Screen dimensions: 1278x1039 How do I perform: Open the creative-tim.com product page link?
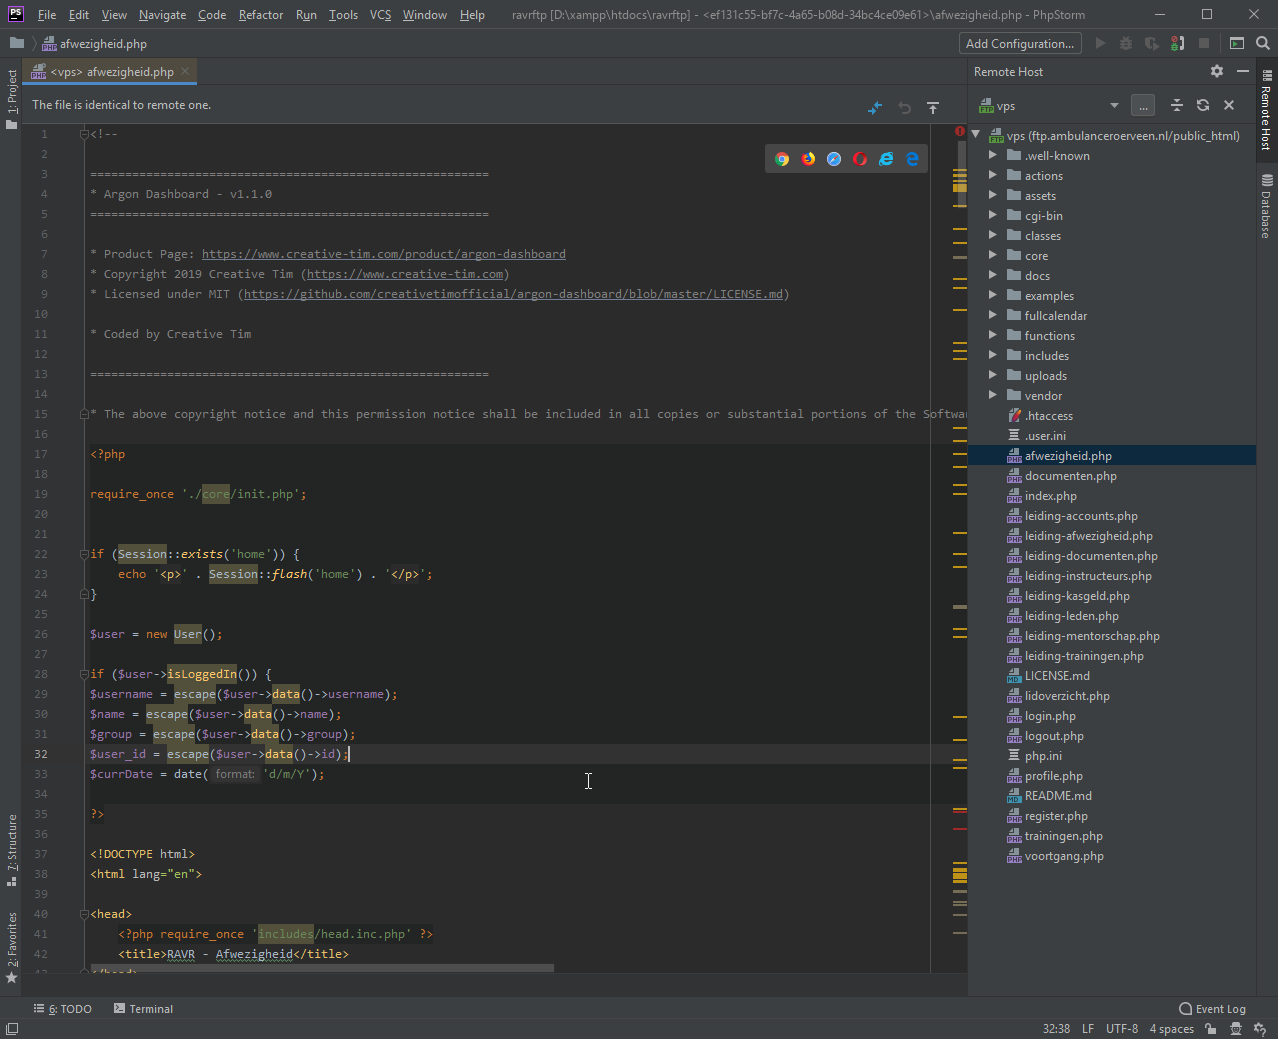pos(383,254)
